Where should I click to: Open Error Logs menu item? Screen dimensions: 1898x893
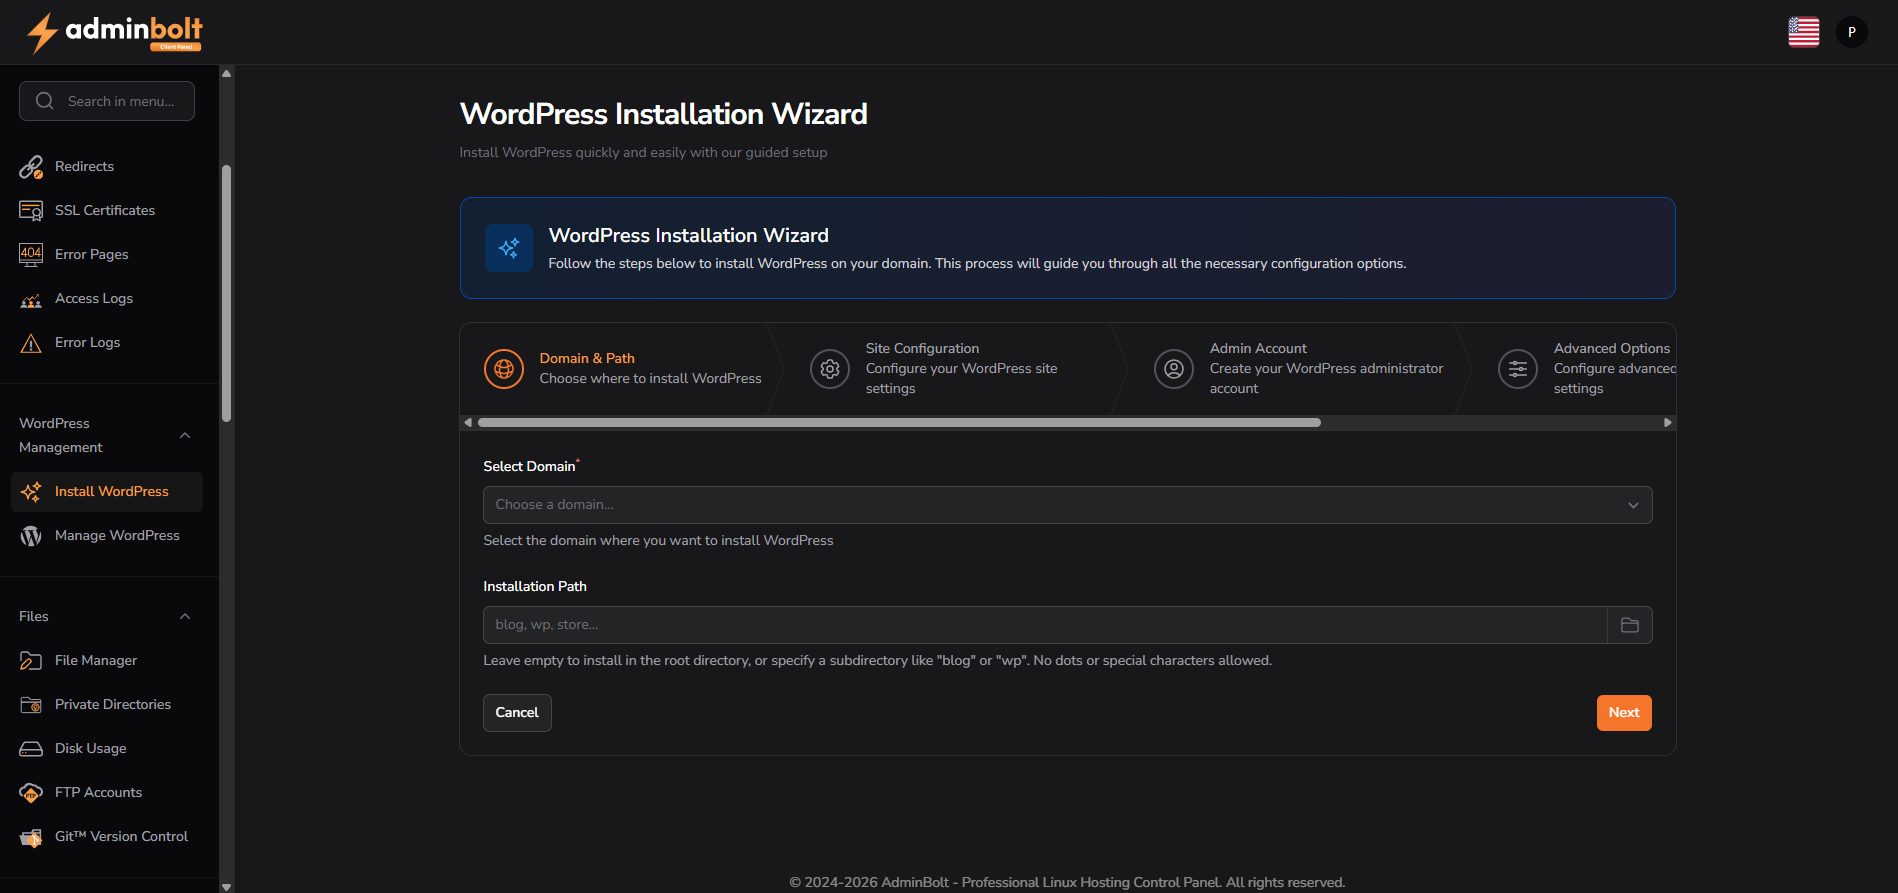(x=107, y=343)
